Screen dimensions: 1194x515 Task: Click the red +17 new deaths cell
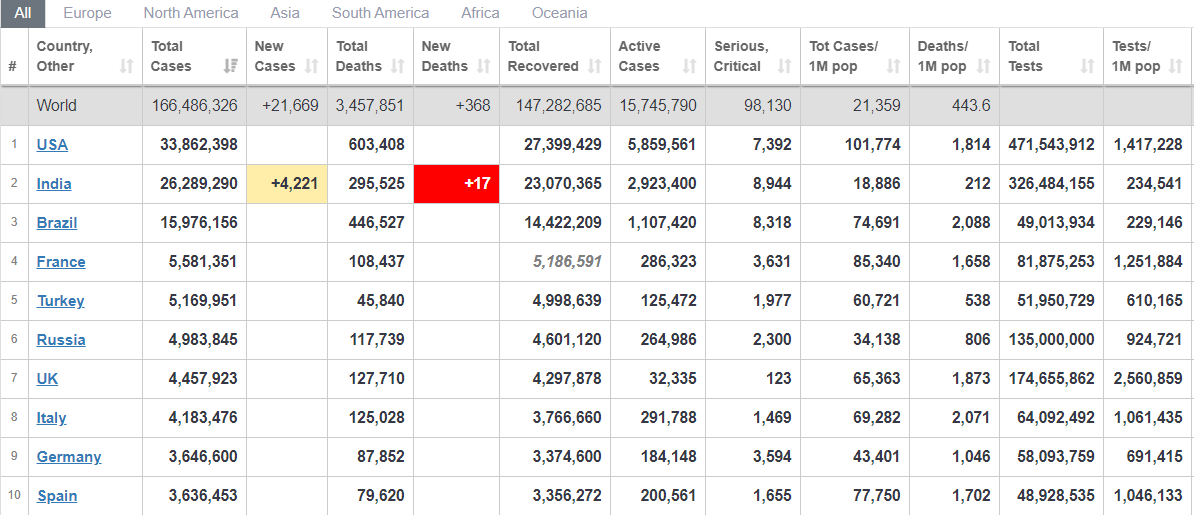click(456, 184)
